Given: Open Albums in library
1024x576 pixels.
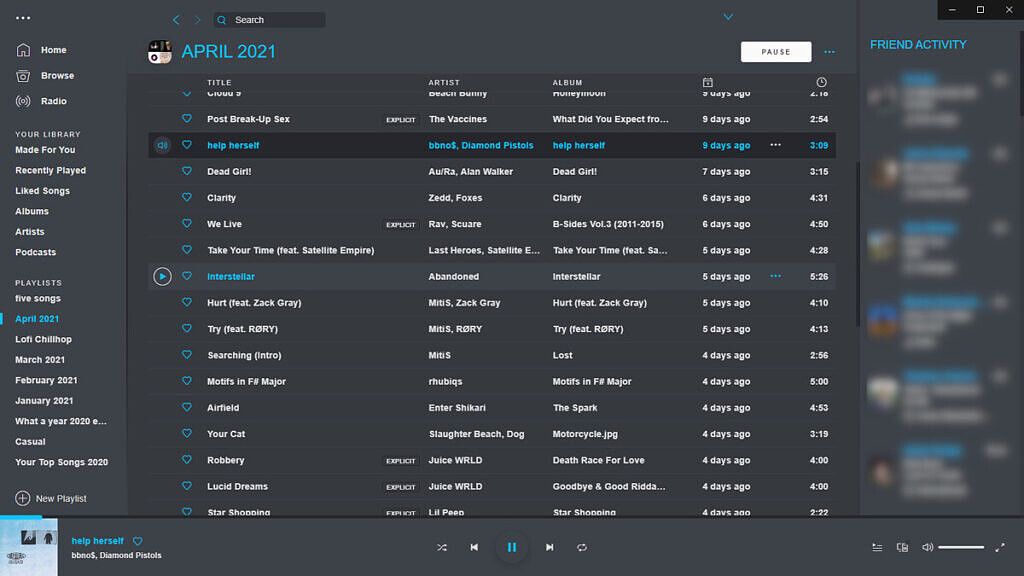Looking at the screenshot, I should click(x=32, y=211).
